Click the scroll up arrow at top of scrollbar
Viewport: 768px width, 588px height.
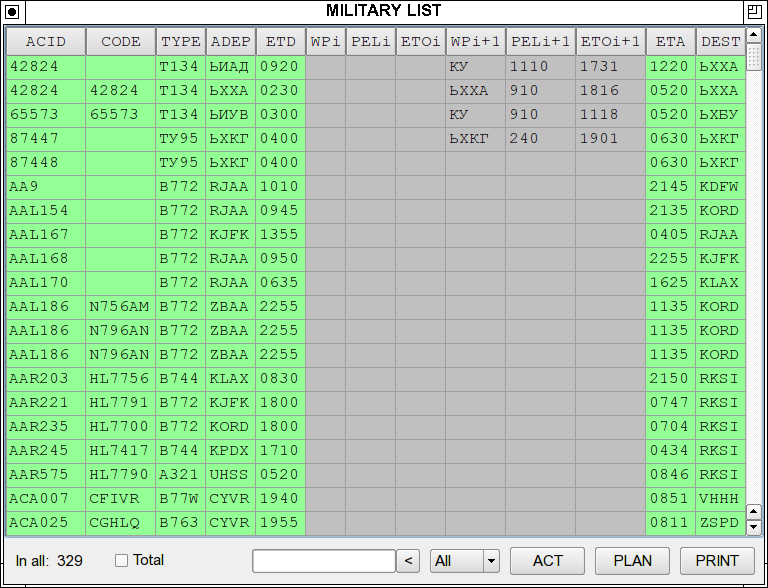coord(753,35)
